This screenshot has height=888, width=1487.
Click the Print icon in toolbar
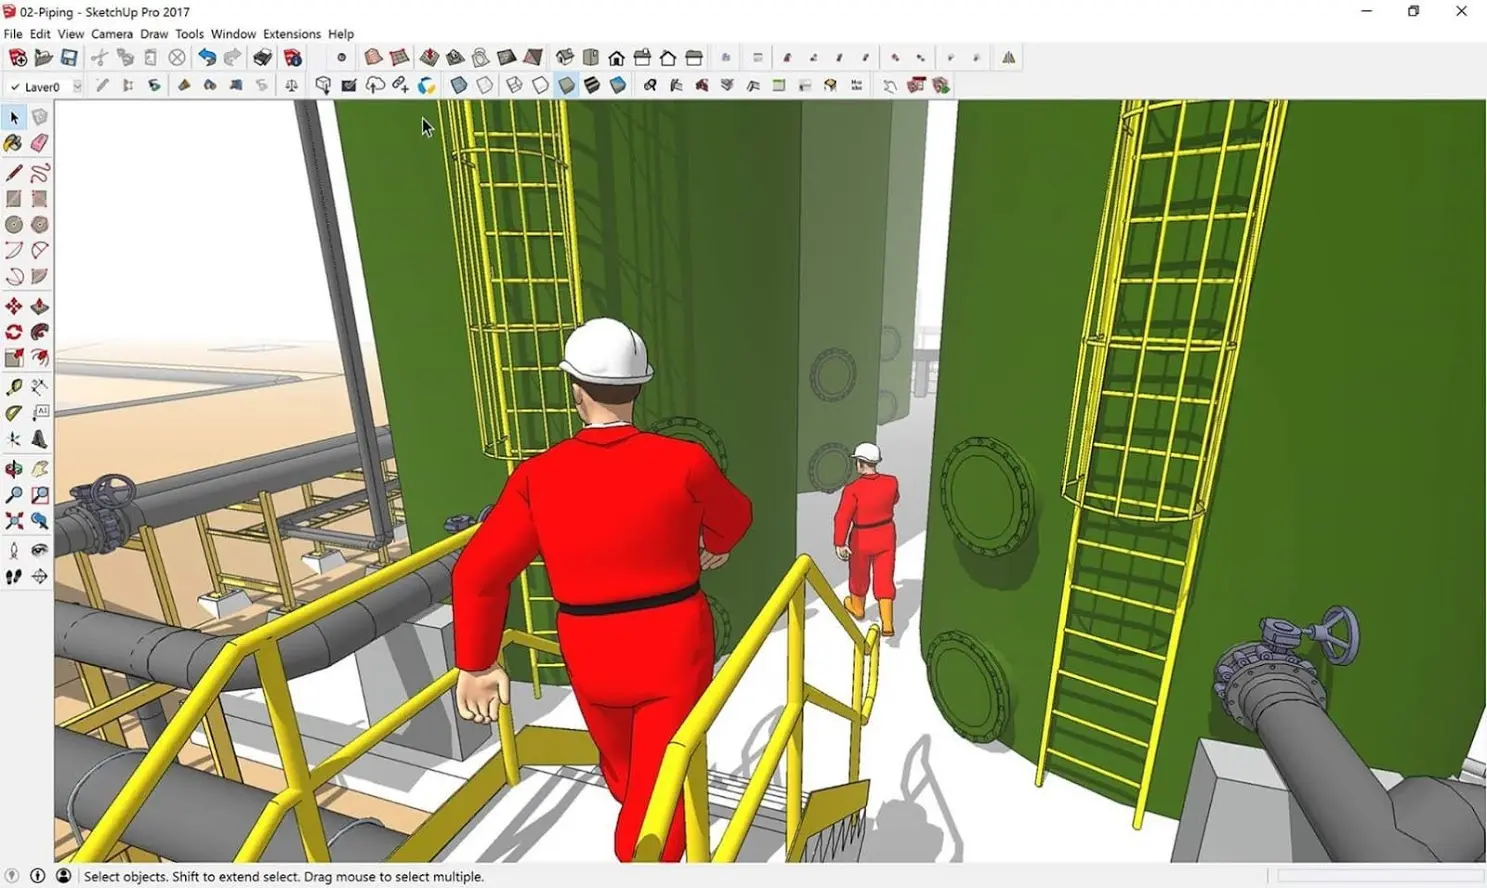[x=262, y=58]
